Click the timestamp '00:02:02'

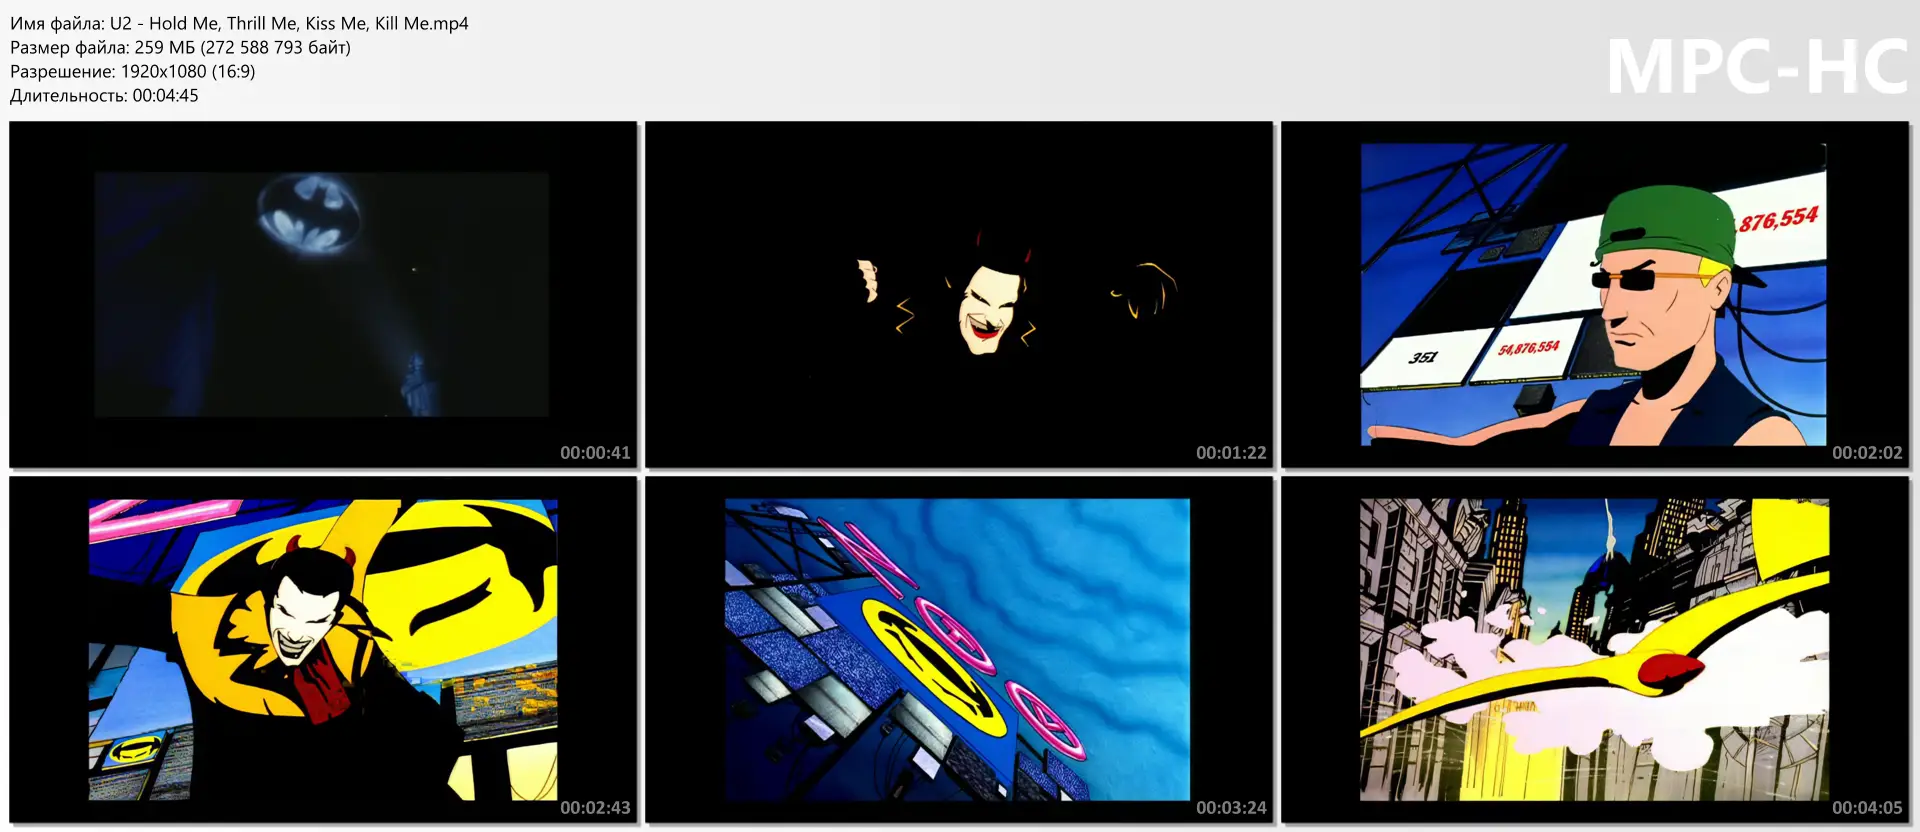(x=1867, y=453)
